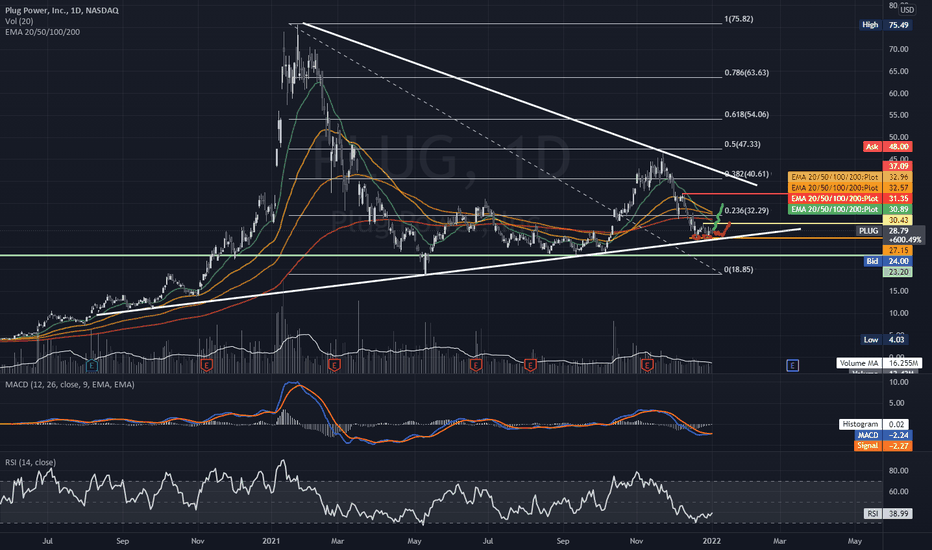Click the orange 27.15 price label
Viewport: 932px width, 550px height.
898,250
